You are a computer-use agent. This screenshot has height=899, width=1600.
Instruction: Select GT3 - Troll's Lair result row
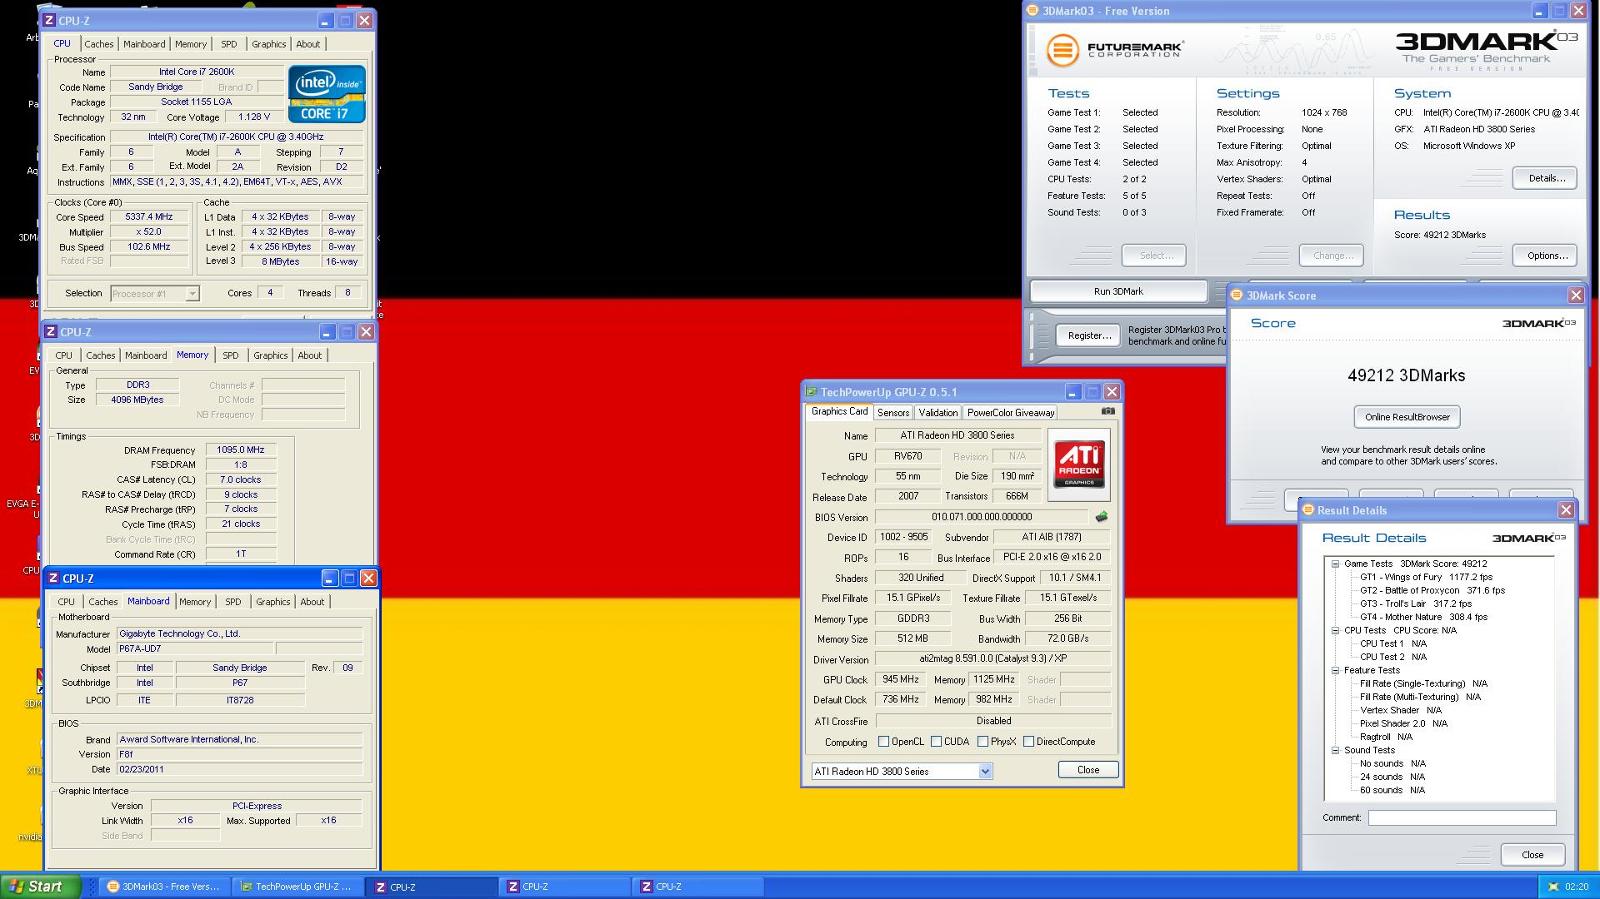pyautogui.click(x=1415, y=604)
